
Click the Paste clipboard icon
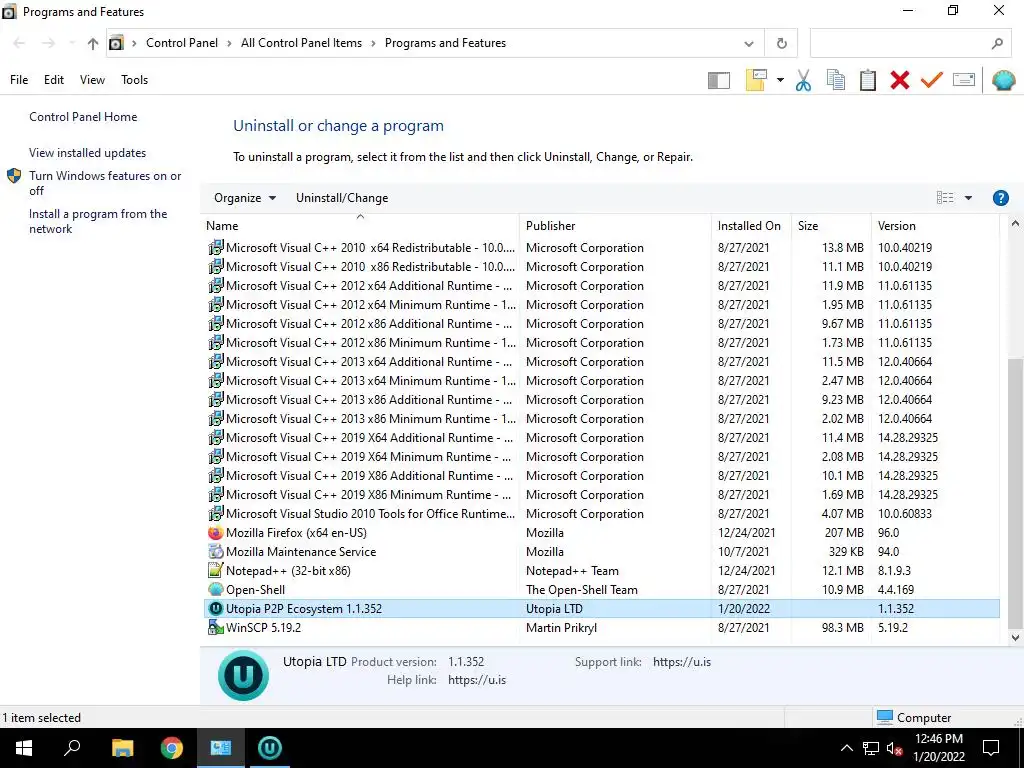point(867,80)
